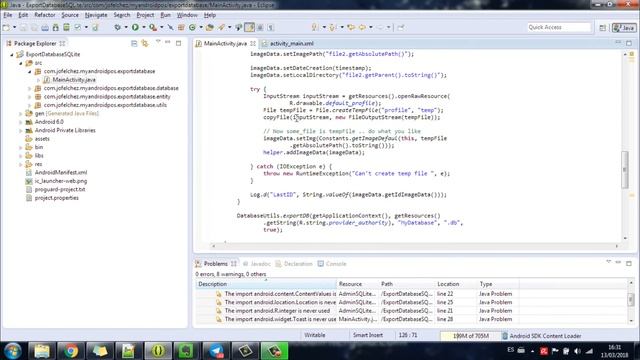Toggle Show Whitespace Characters icon
The width and height of the screenshot is (640, 360).
click(270, 27)
